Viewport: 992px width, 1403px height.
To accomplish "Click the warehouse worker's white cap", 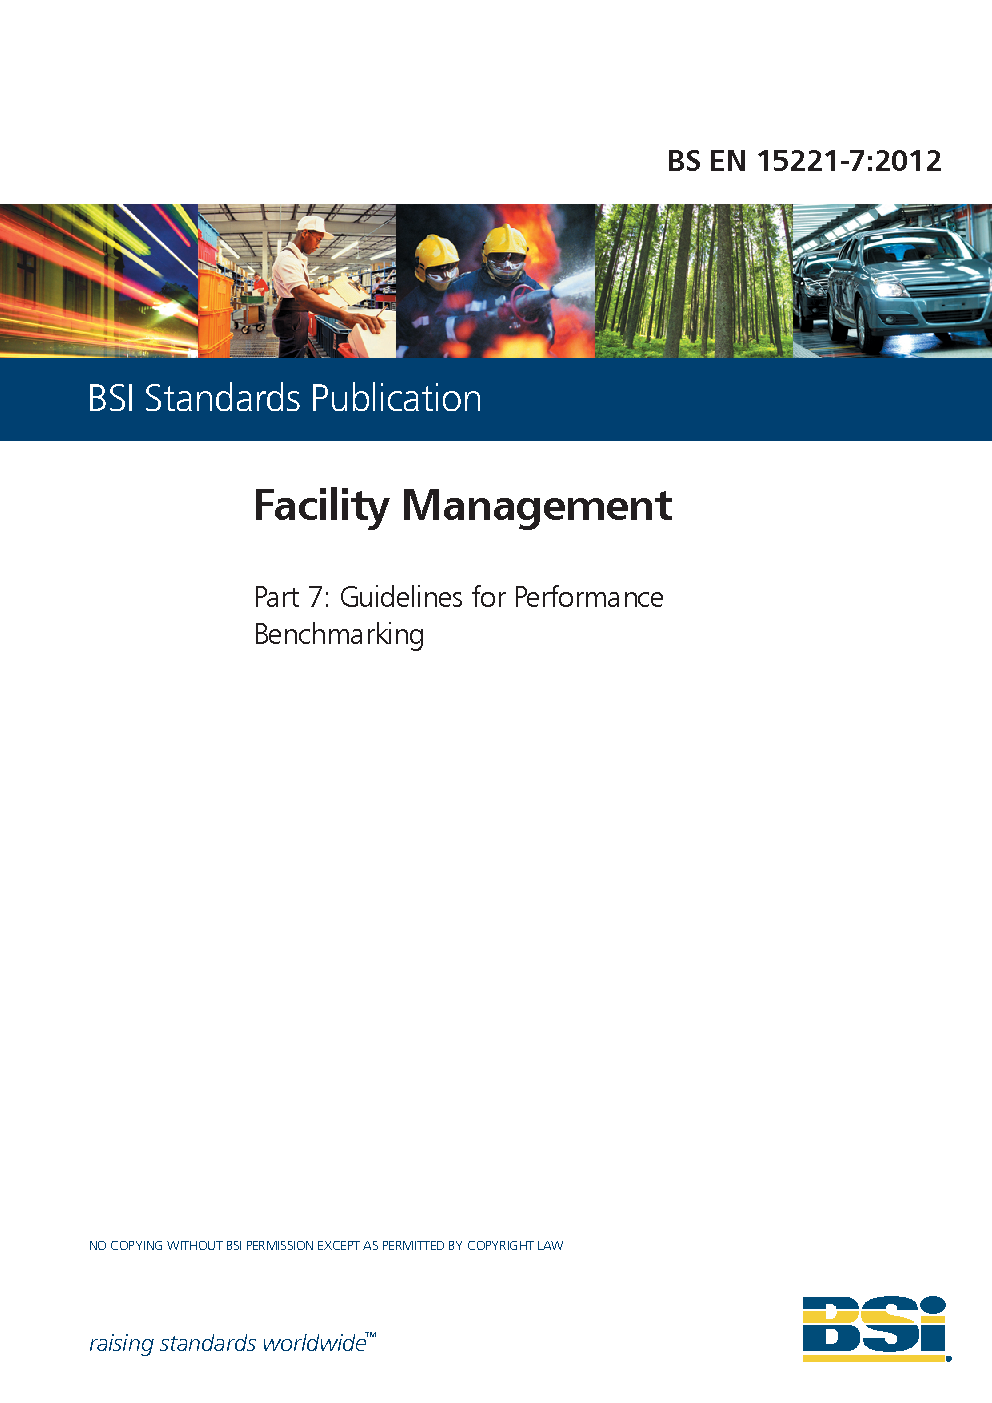I will click(314, 224).
